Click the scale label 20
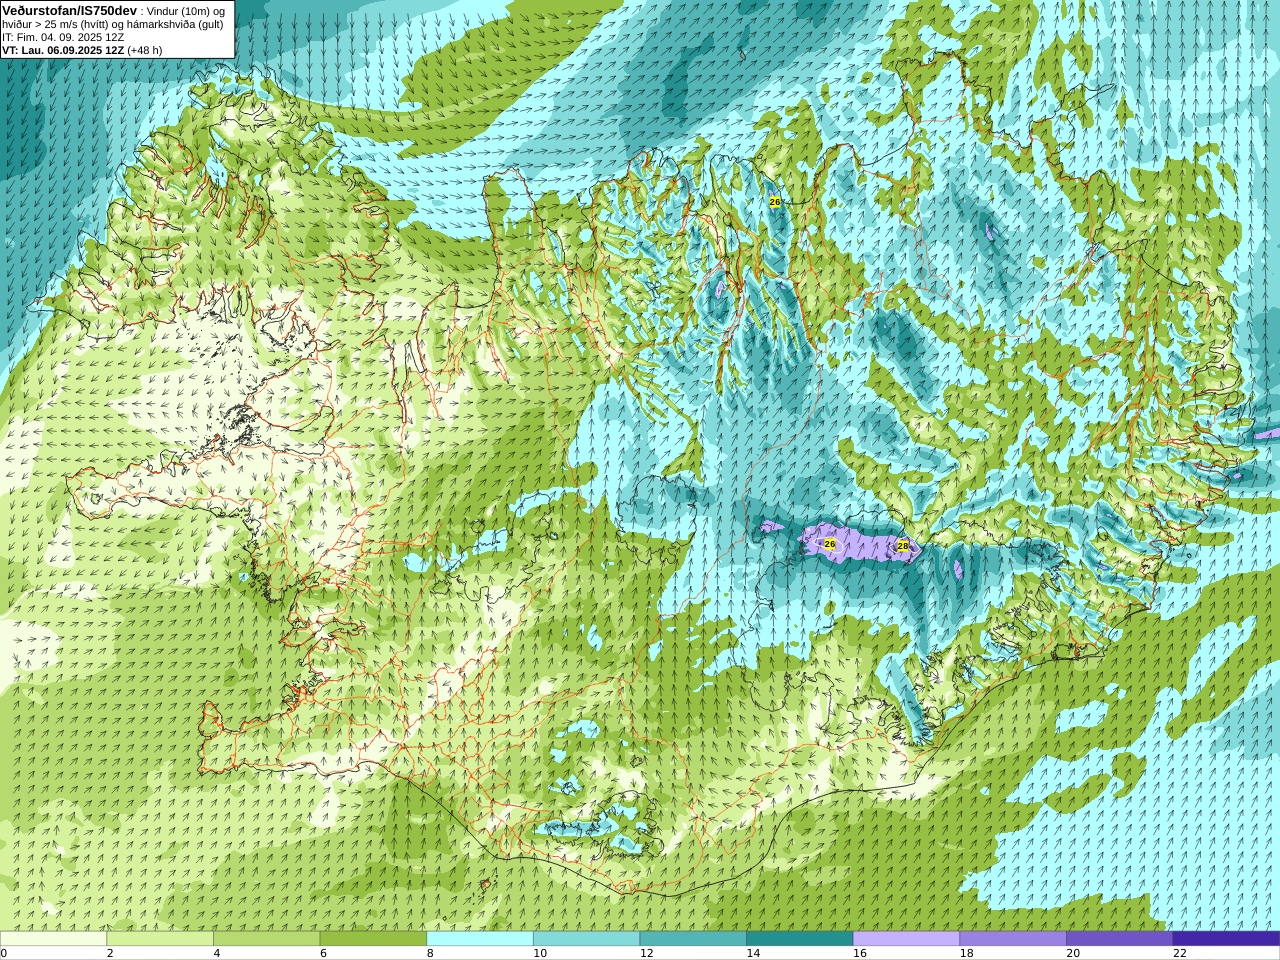 [x=1073, y=953]
